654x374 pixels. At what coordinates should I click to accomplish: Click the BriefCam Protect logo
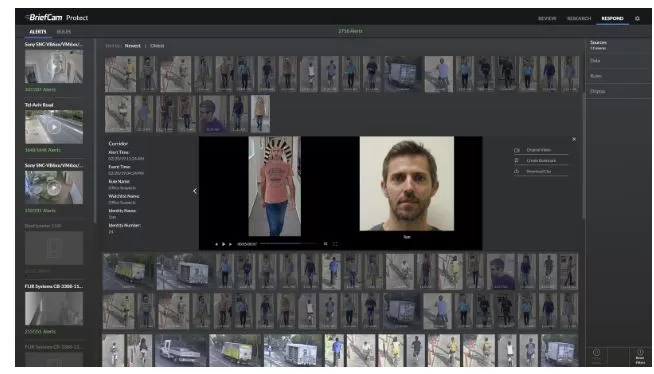point(56,18)
